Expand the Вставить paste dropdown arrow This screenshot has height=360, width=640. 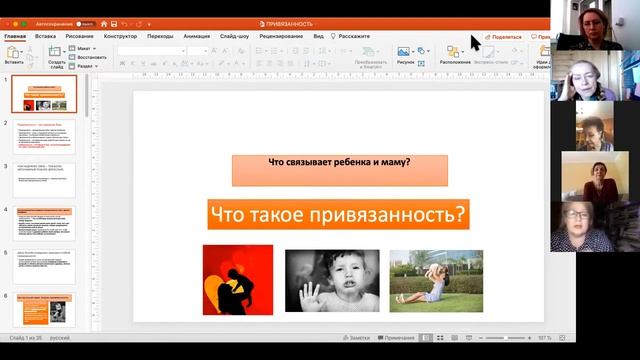pos(22,52)
